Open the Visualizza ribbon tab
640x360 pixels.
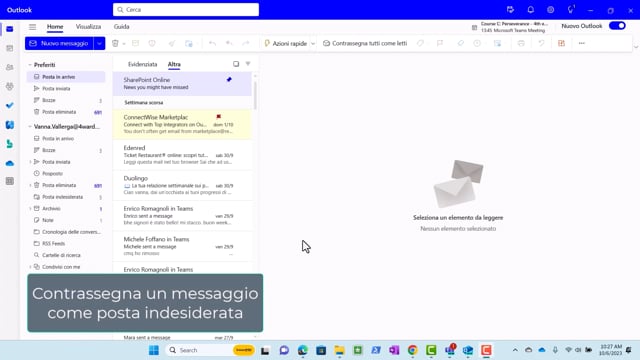(88, 27)
